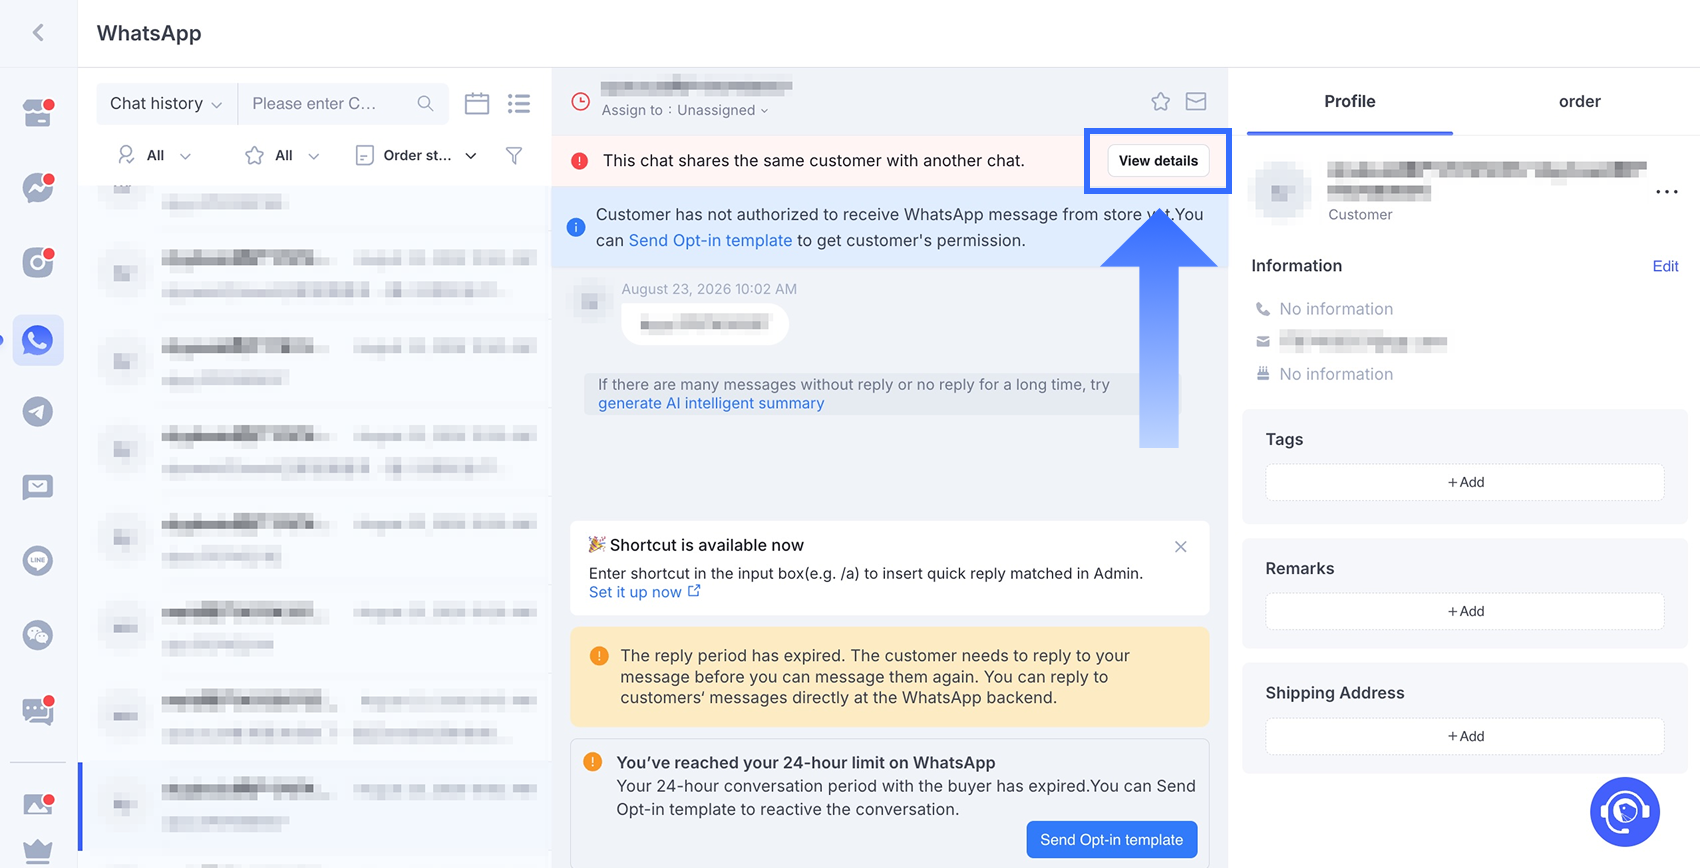Image resolution: width=1700 pixels, height=868 pixels.
Task: Click the birthday 'No information' entry
Action: [x=1336, y=374]
